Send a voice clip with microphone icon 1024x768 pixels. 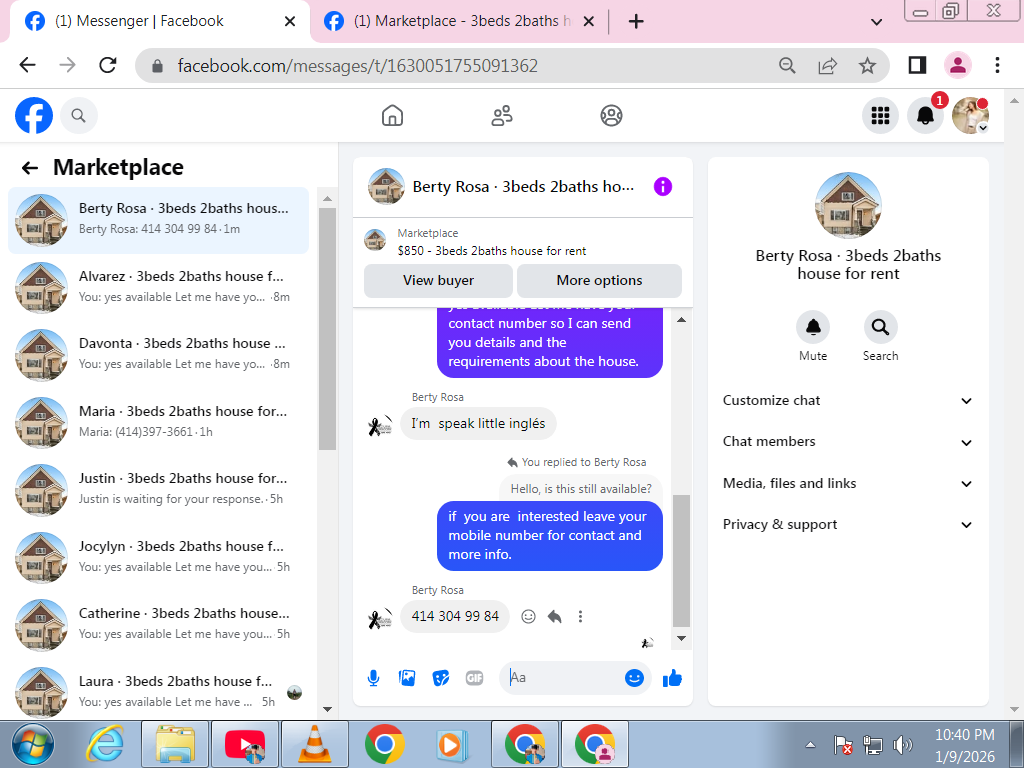pyautogui.click(x=374, y=679)
